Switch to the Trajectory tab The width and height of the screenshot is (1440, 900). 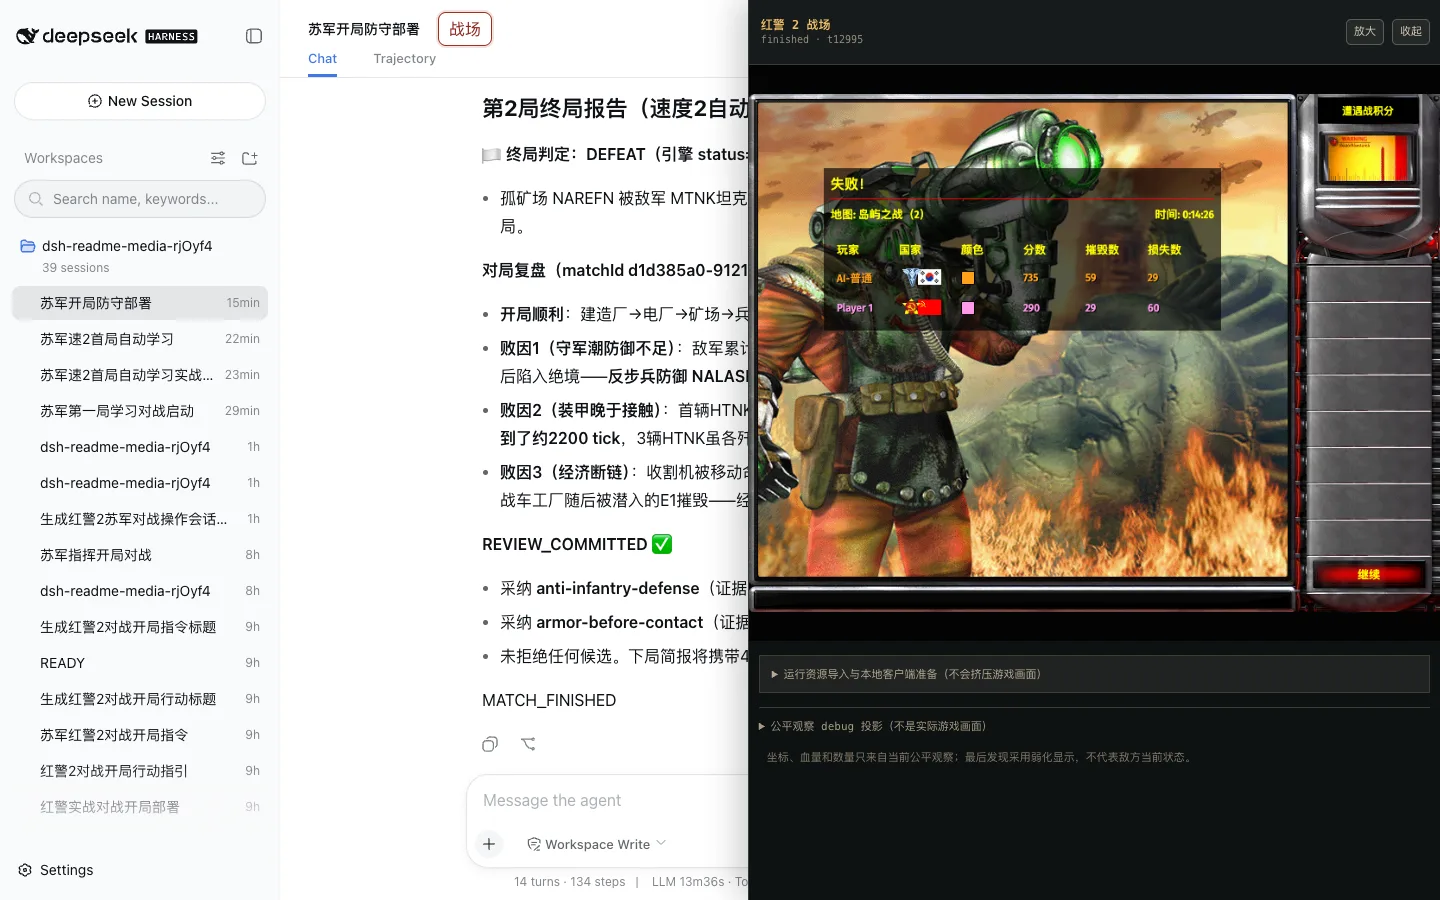tap(405, 59)
